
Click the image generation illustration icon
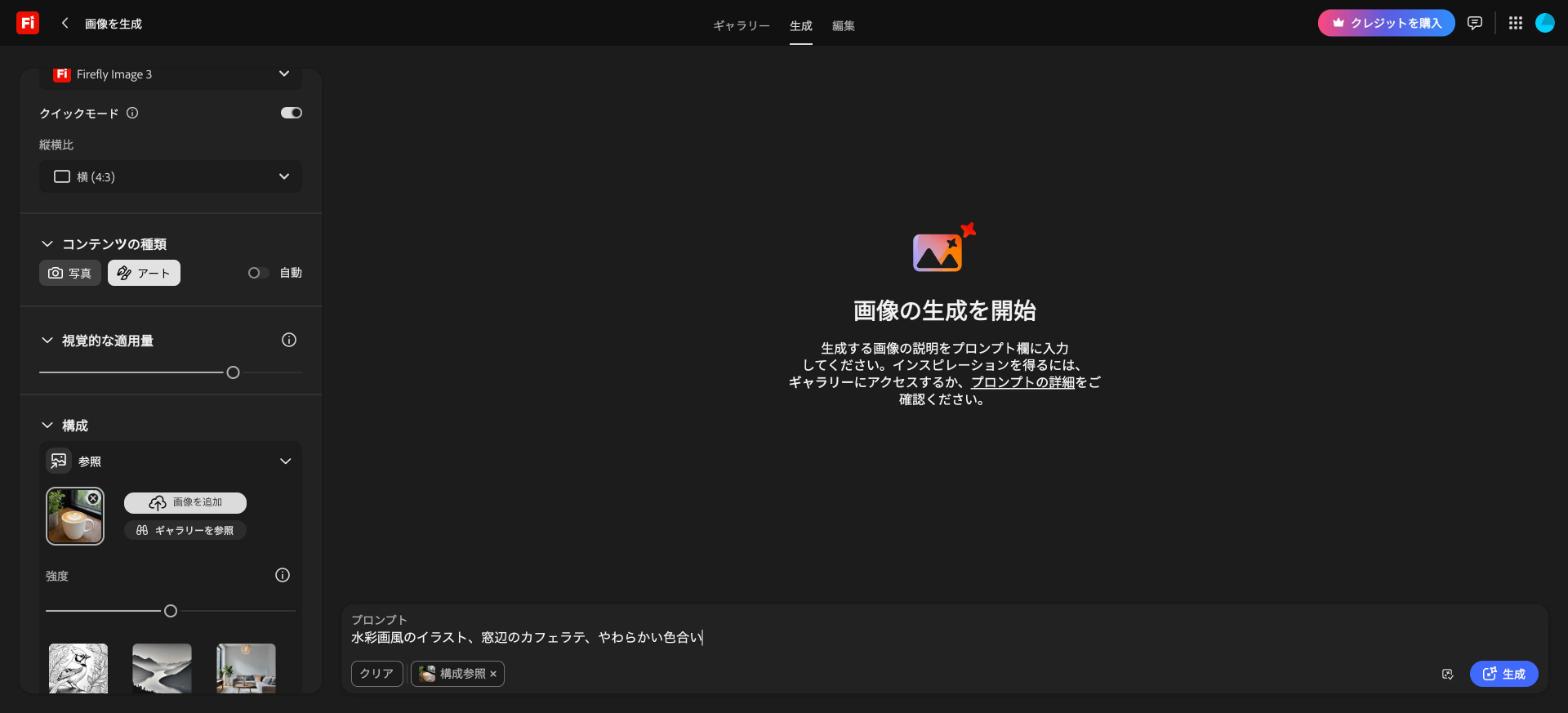pos(944,247)
